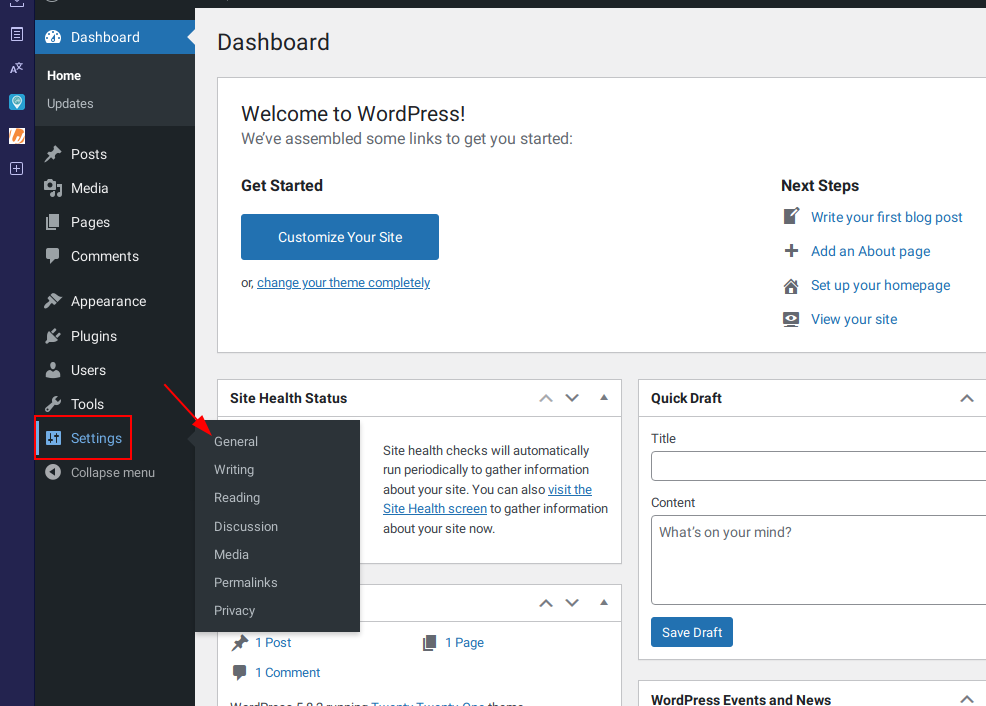Screen dimensions: 986x706
Task: Click the Plugins plug icon
Action: tap(53, 336)
